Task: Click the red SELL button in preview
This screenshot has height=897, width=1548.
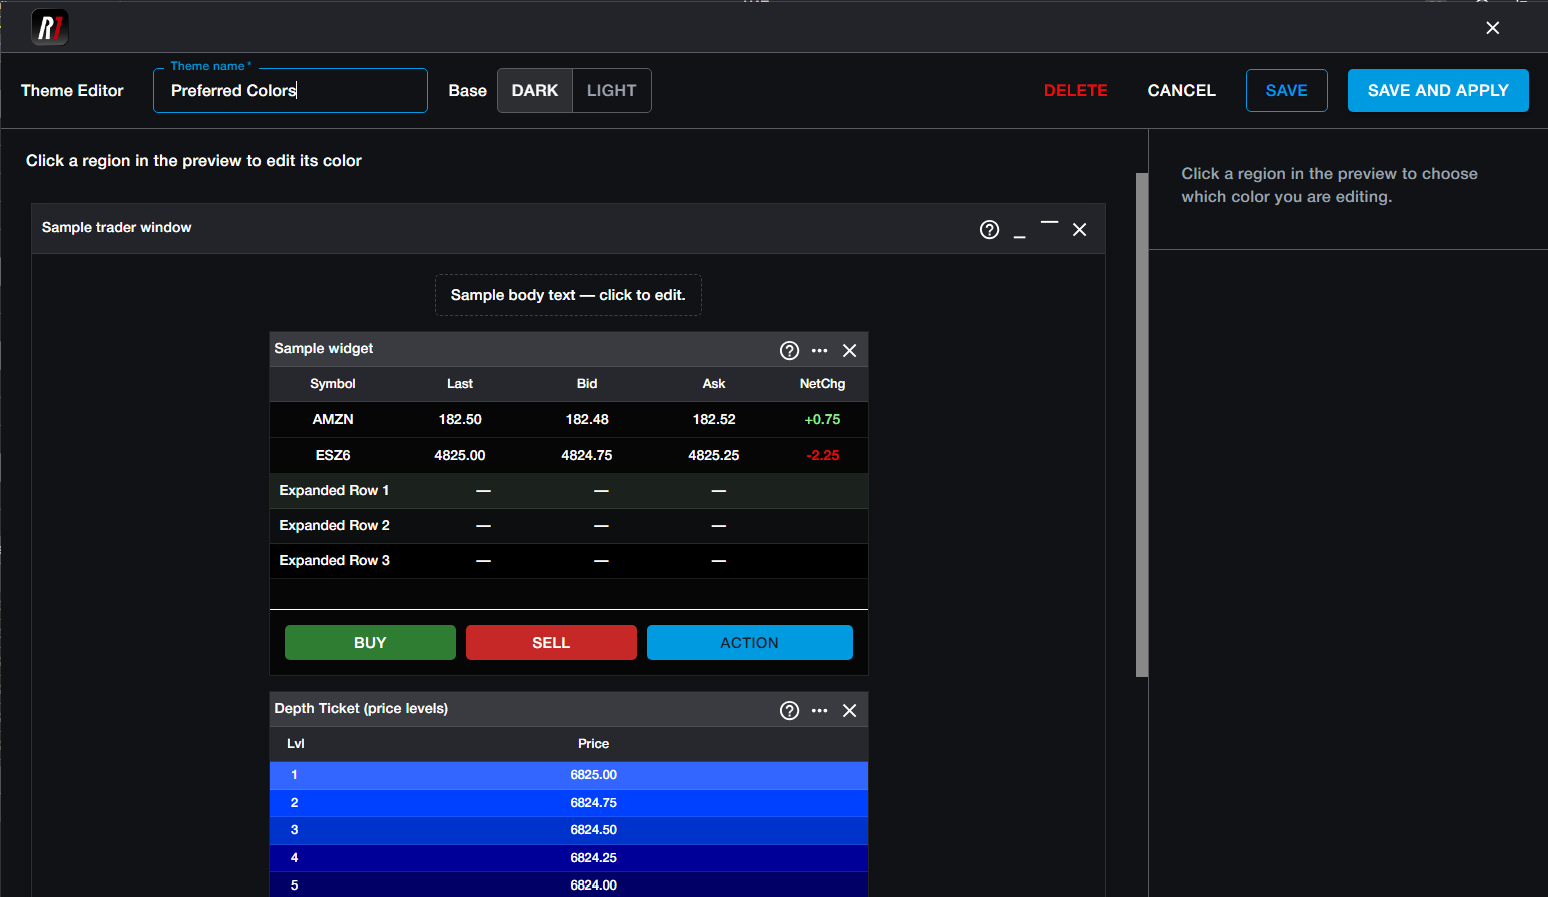Action: tap(551, 643)
